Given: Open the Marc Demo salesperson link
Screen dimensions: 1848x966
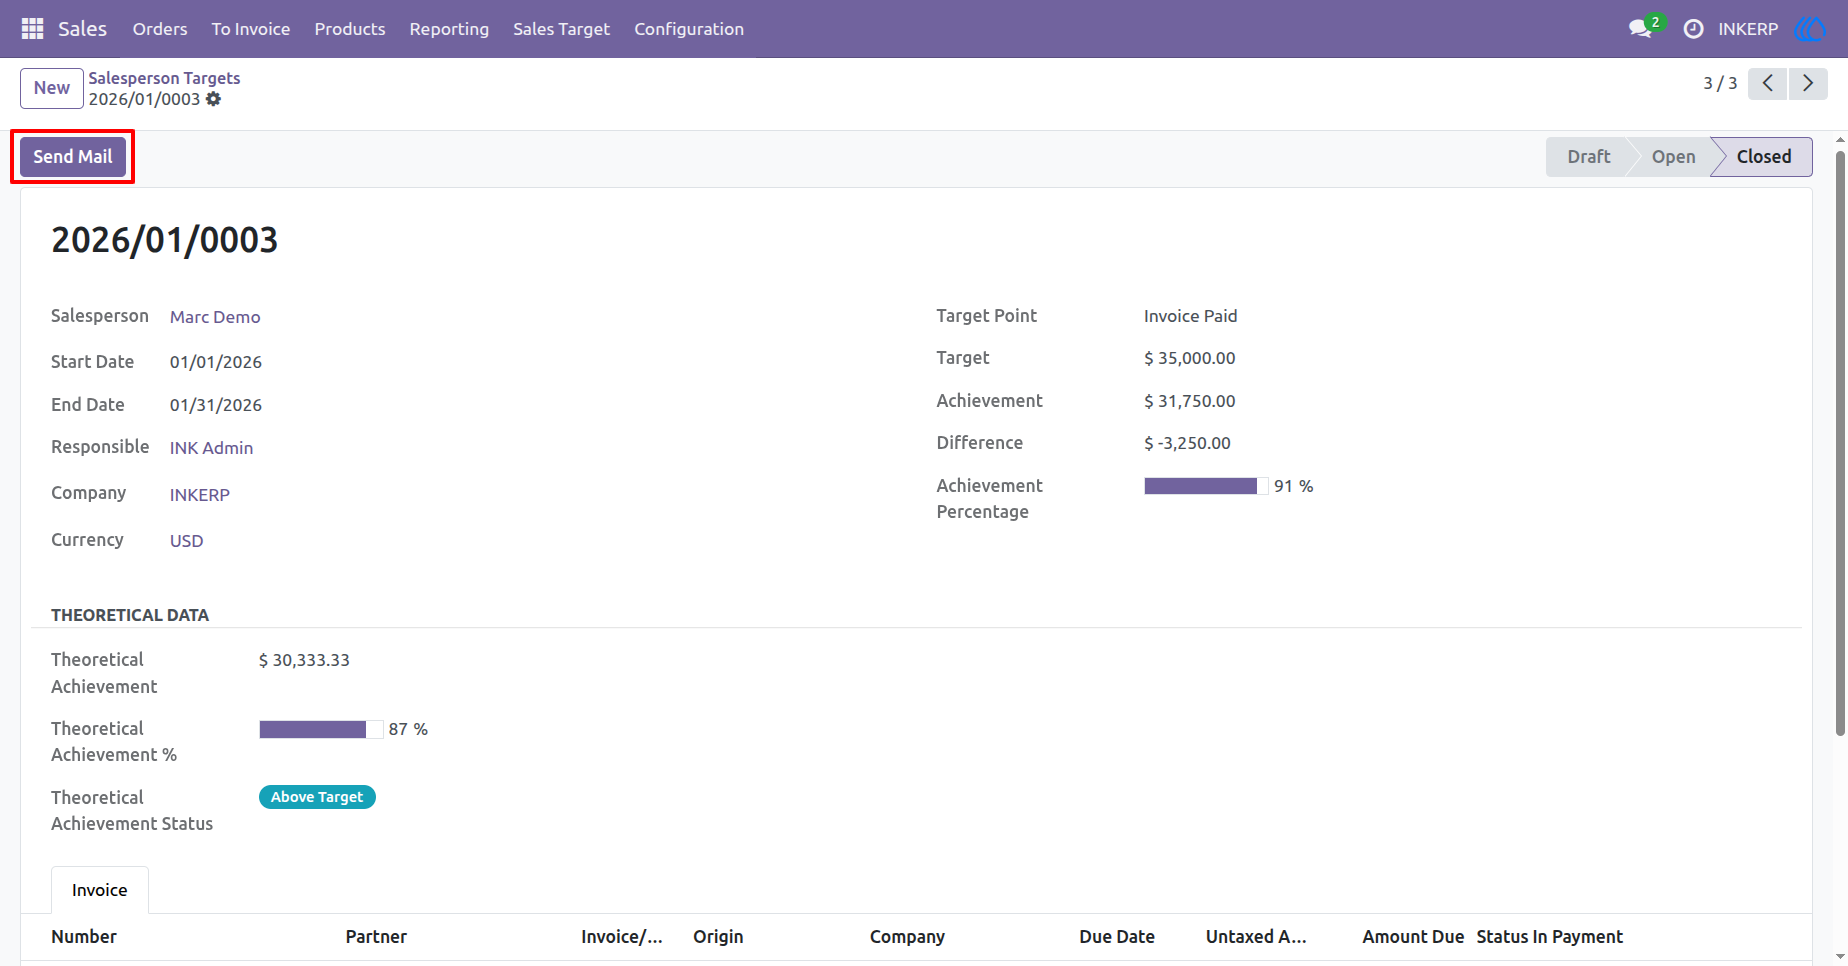Looking at the screenshot, I should (215, 317).
